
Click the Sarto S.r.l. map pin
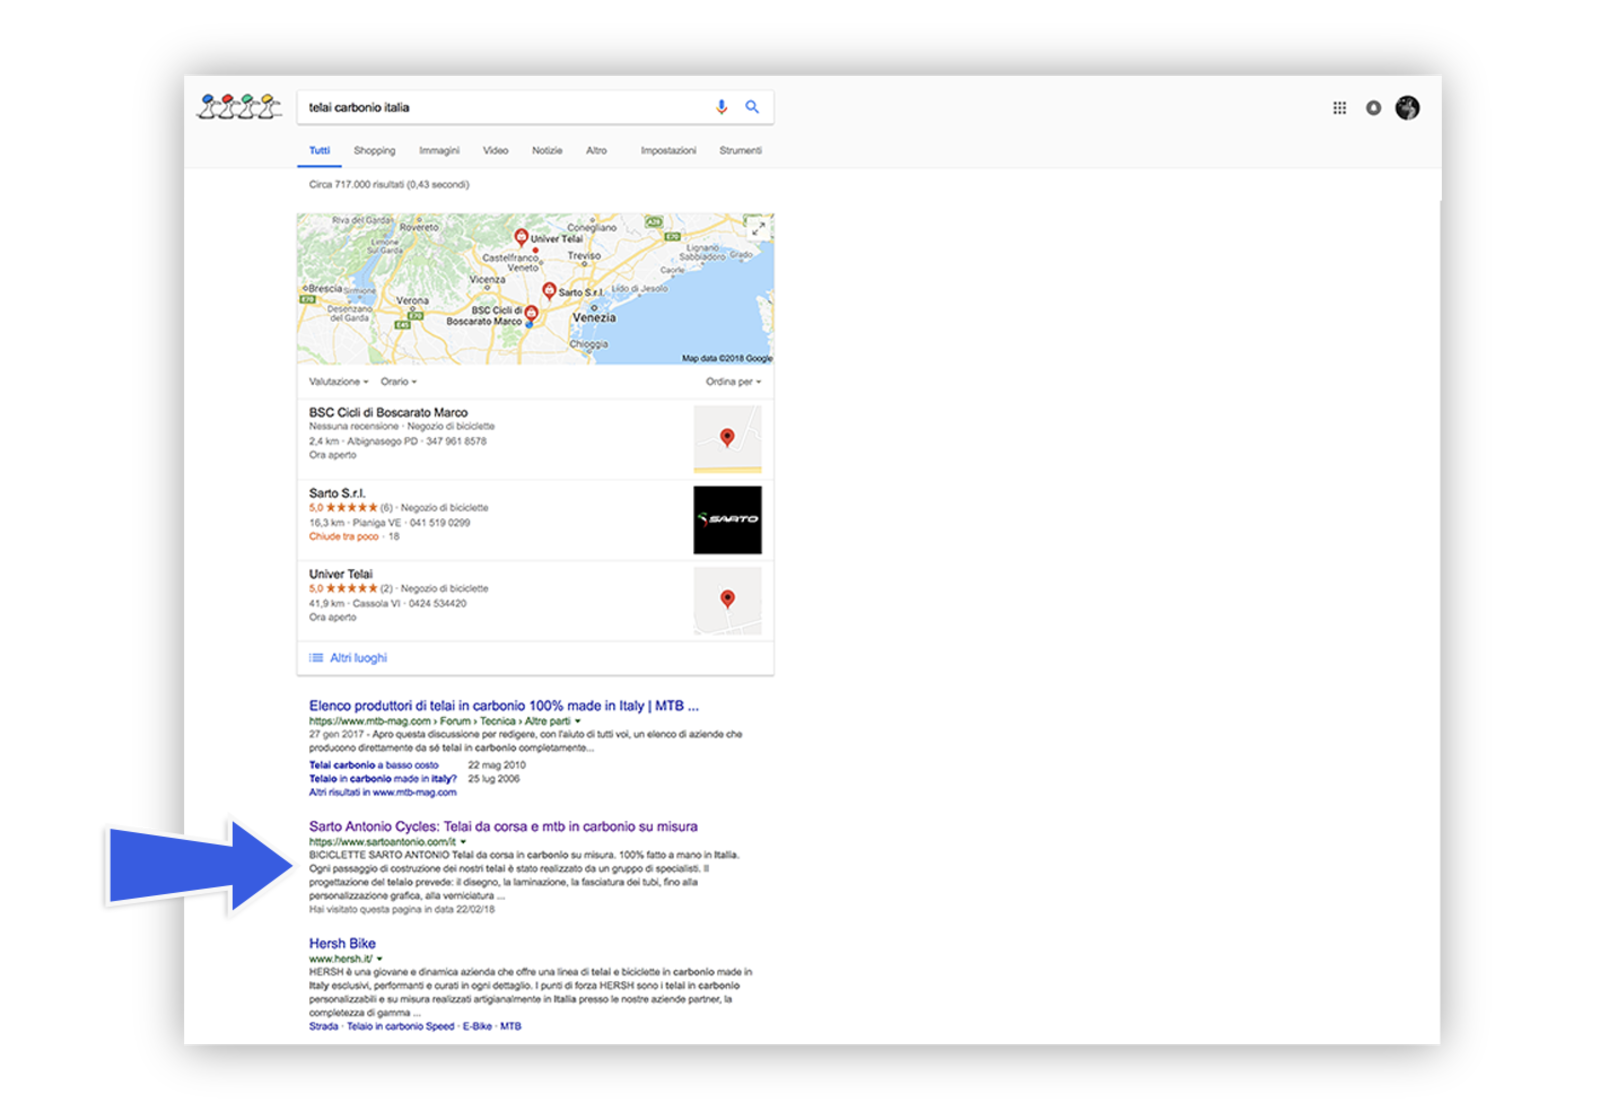(549, 290)
